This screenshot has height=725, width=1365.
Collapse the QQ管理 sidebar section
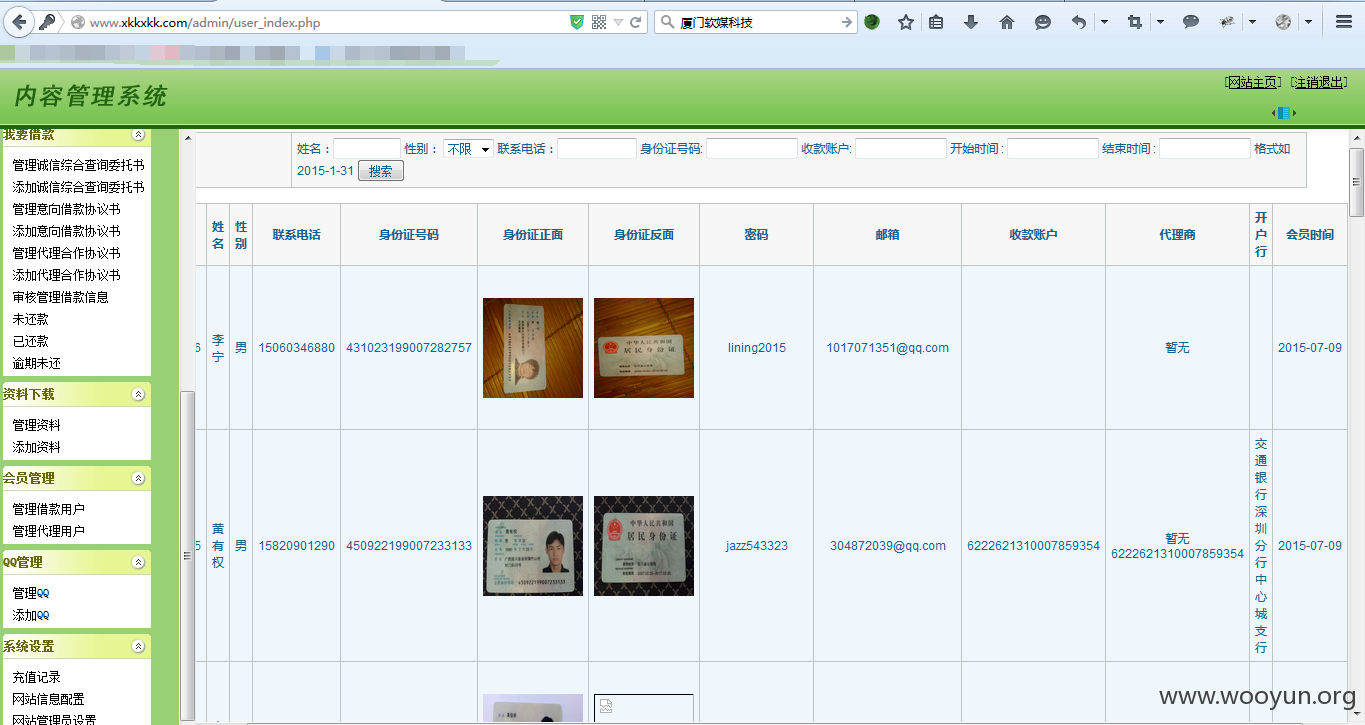pos(139,563)
